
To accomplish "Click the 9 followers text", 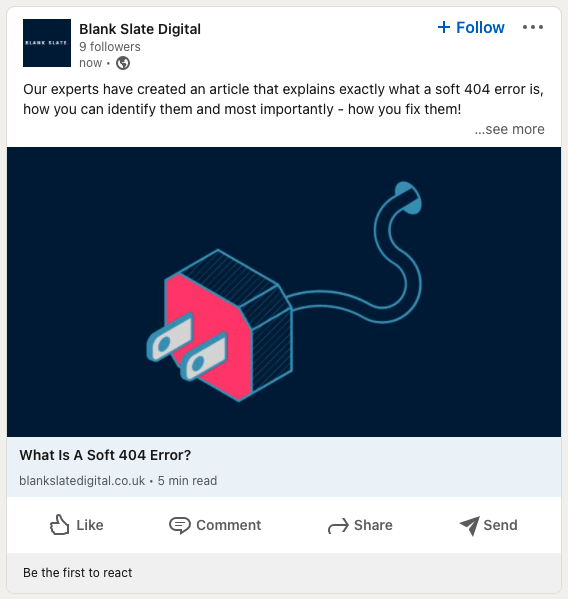I will coord(110,47).
